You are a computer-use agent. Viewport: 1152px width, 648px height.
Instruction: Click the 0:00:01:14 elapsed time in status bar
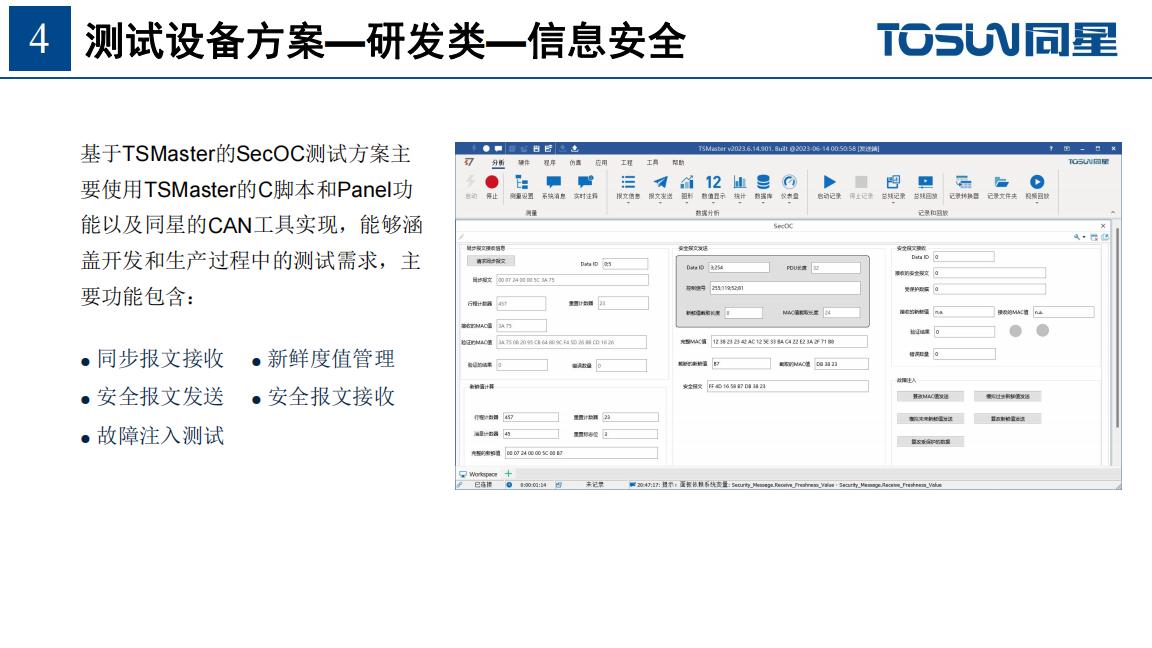coord(533,485)
